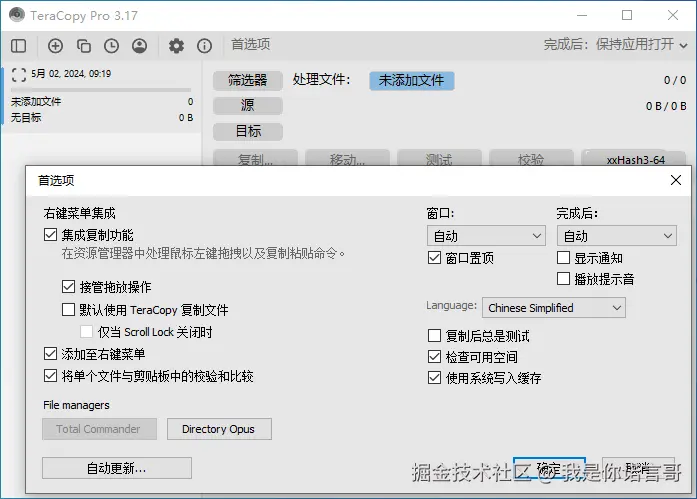The image size is (697, 499).
Task: Open the history clock icon
Action: [x=111, y=46]
